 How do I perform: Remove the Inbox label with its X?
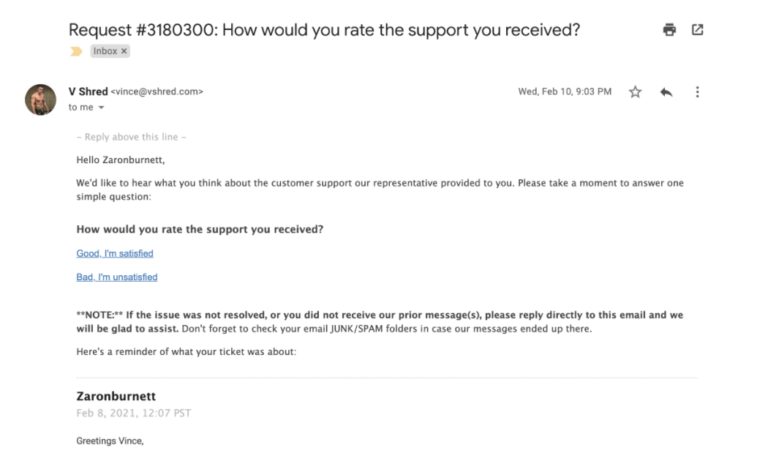pyautogui.click(x=125, y=51)
